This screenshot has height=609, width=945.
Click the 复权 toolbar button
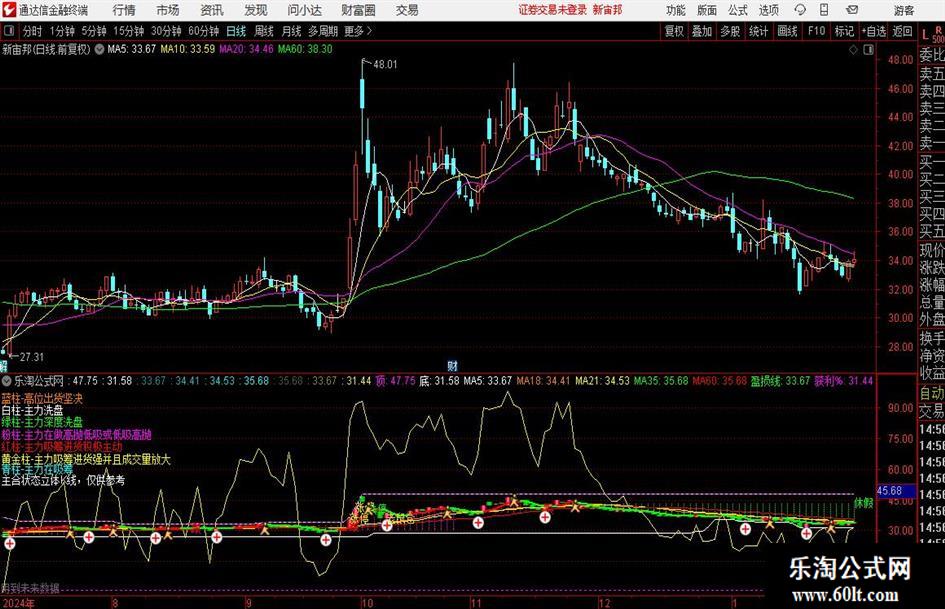pyautogui.click(x=674, y=31)
